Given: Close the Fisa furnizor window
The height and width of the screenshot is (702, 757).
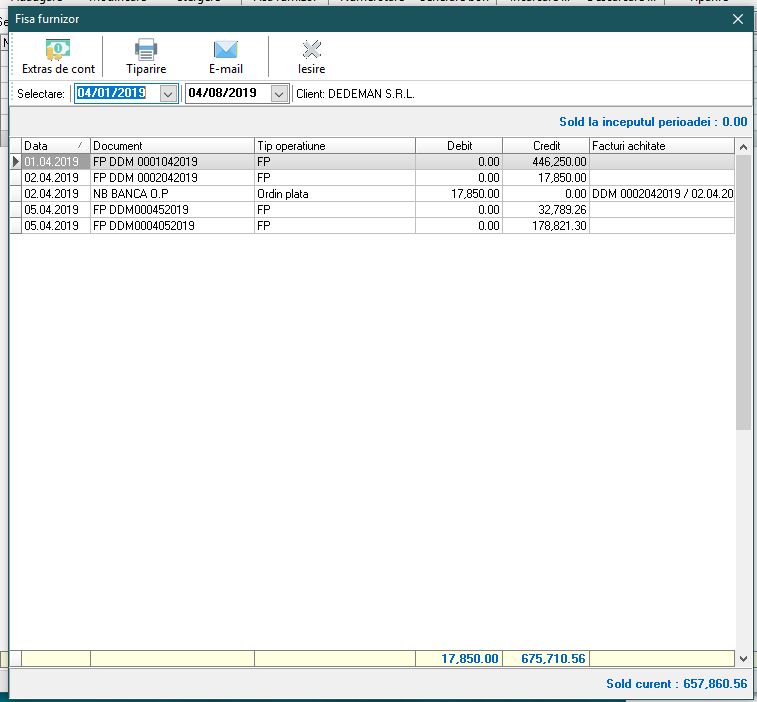Looking at the screenshot, I should click(x=738, y=19).
